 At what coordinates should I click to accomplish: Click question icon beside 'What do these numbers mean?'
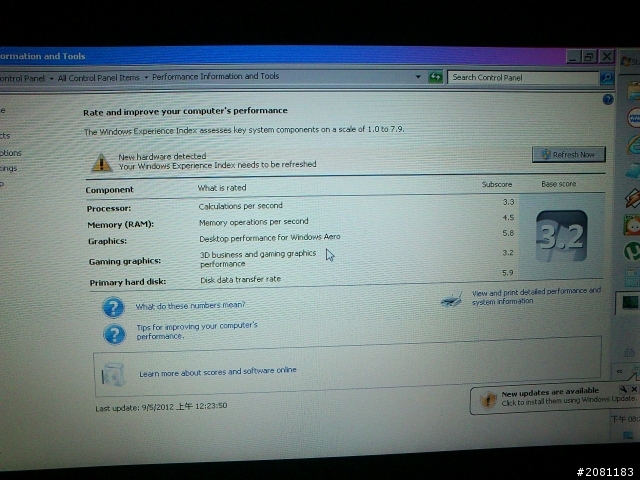click(113, 307)
